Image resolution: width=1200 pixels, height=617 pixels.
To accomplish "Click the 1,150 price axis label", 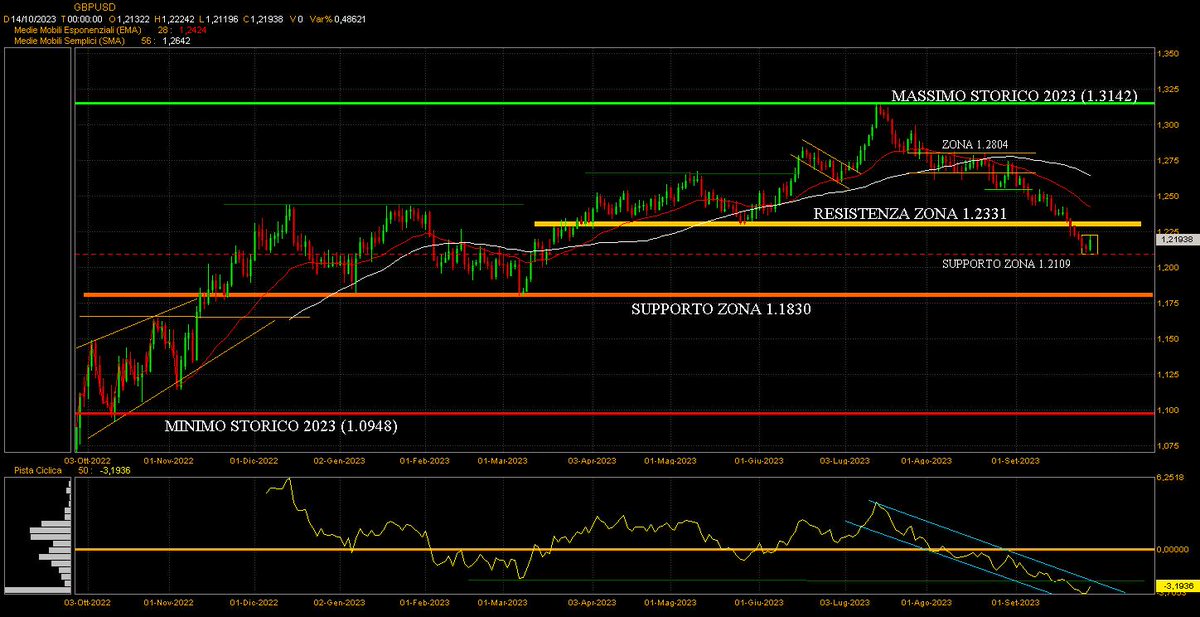I will pyautogui.click(x=1168, y=340).
